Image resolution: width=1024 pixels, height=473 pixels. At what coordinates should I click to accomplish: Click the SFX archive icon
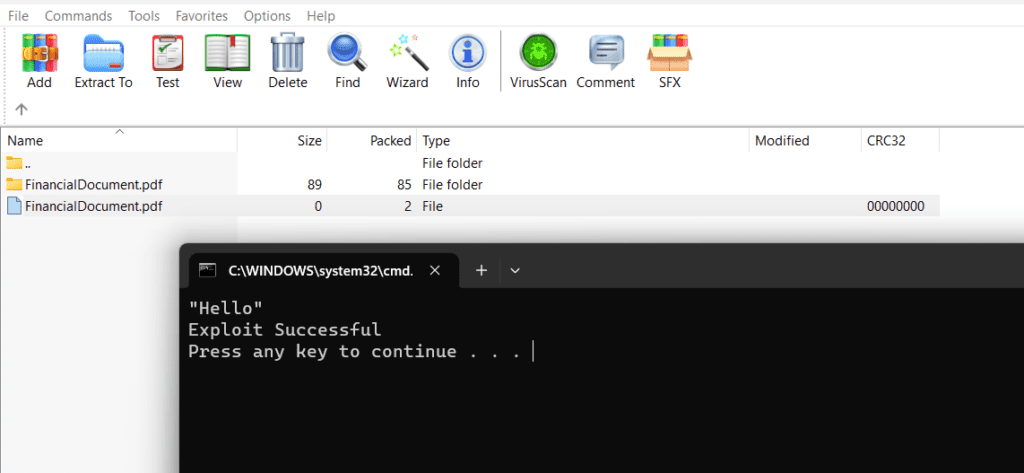(669, 61)
